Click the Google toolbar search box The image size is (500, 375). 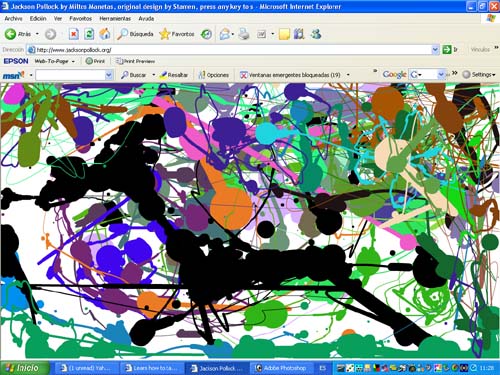coord(427,74)
